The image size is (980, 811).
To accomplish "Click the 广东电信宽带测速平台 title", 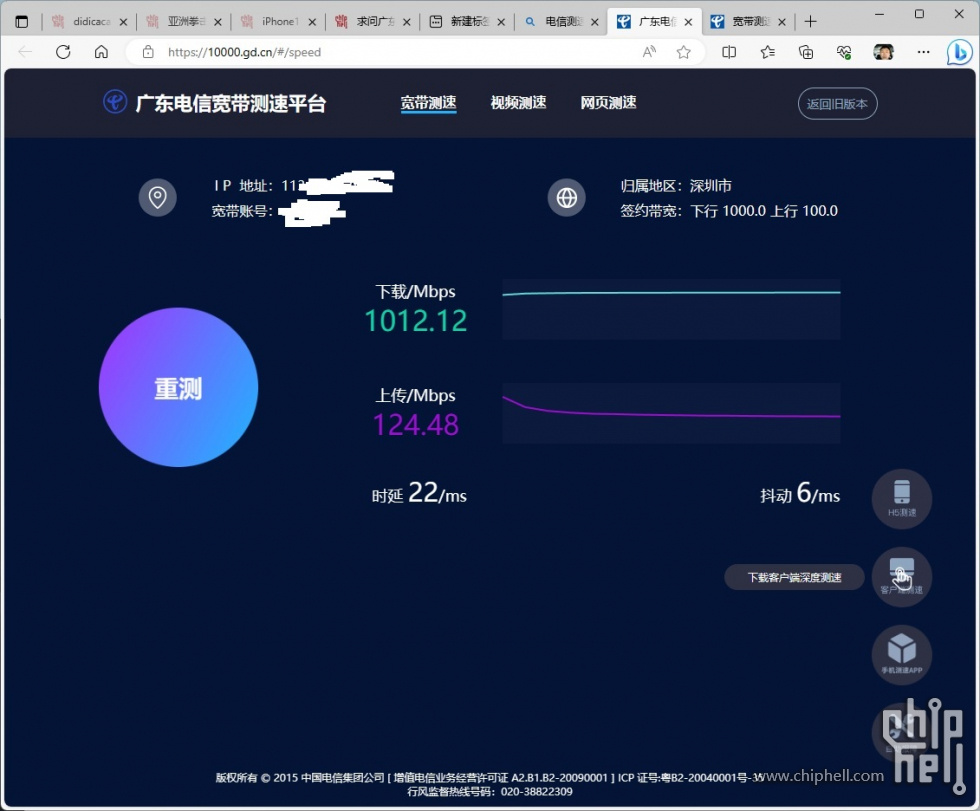I will (x=231, y=103).
